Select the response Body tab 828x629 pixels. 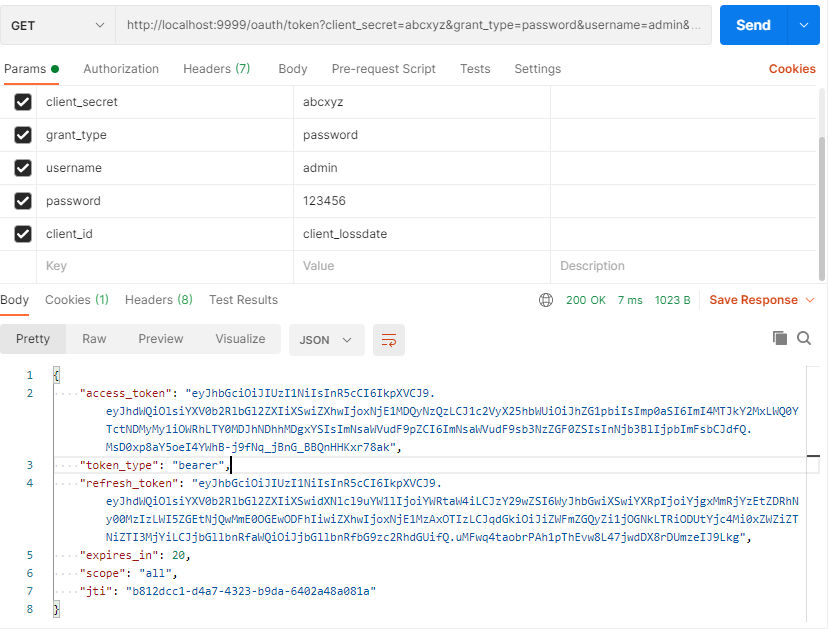tap(14, 300)
